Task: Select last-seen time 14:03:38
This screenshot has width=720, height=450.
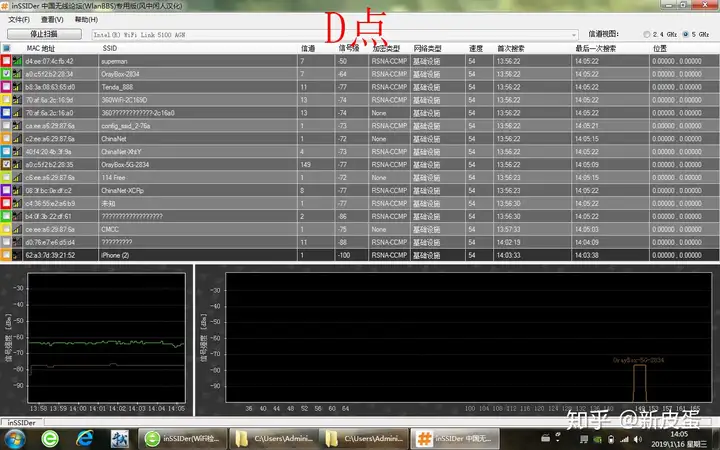Action: tap(586, 255)
